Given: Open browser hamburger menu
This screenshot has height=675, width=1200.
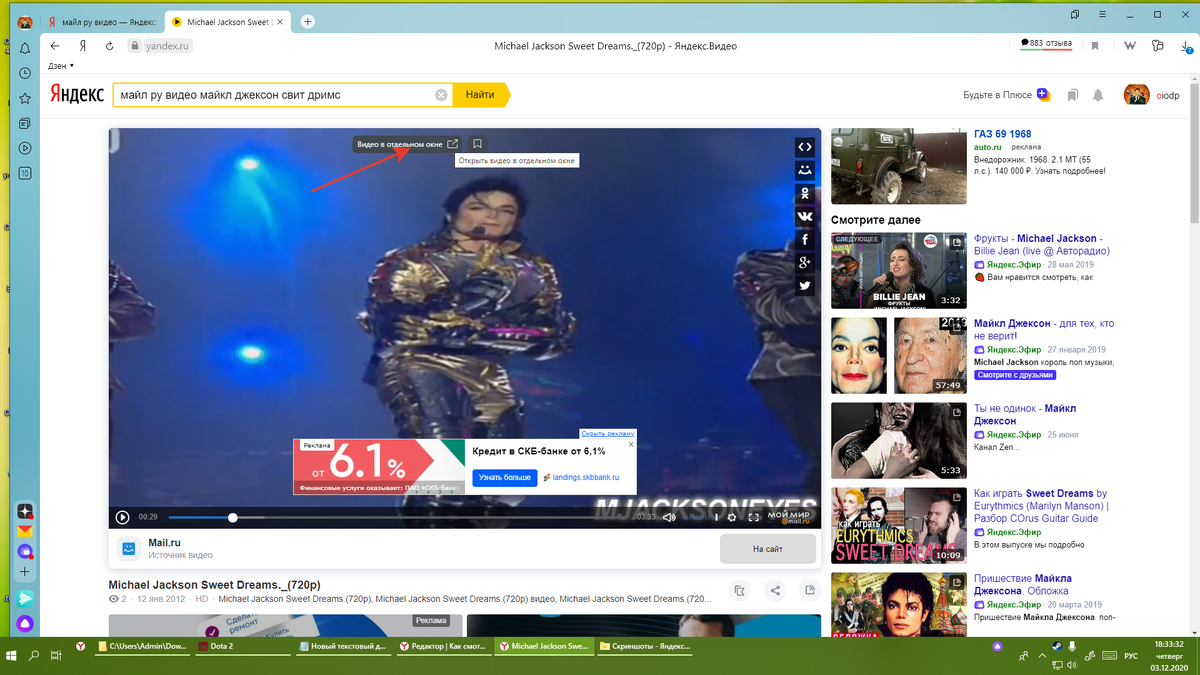Looking at the screenshot, I should 1100,14.
